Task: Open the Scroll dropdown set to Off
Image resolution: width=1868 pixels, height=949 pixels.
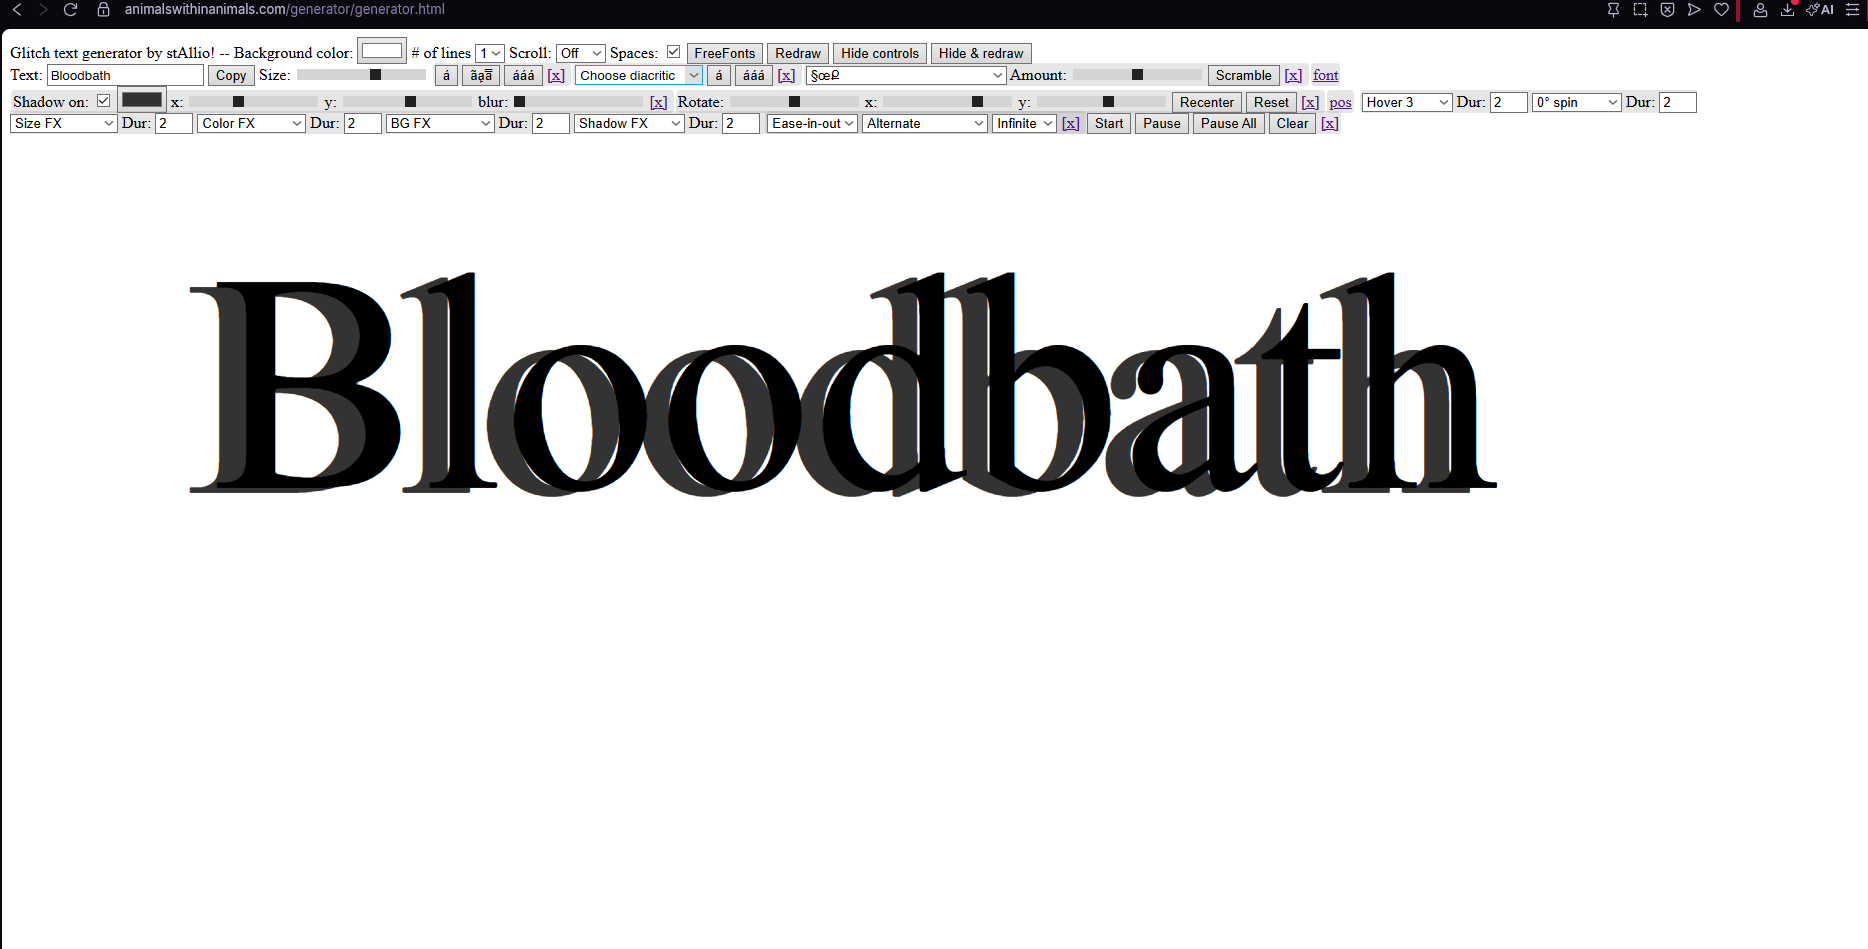Action: tap(580, 53)
